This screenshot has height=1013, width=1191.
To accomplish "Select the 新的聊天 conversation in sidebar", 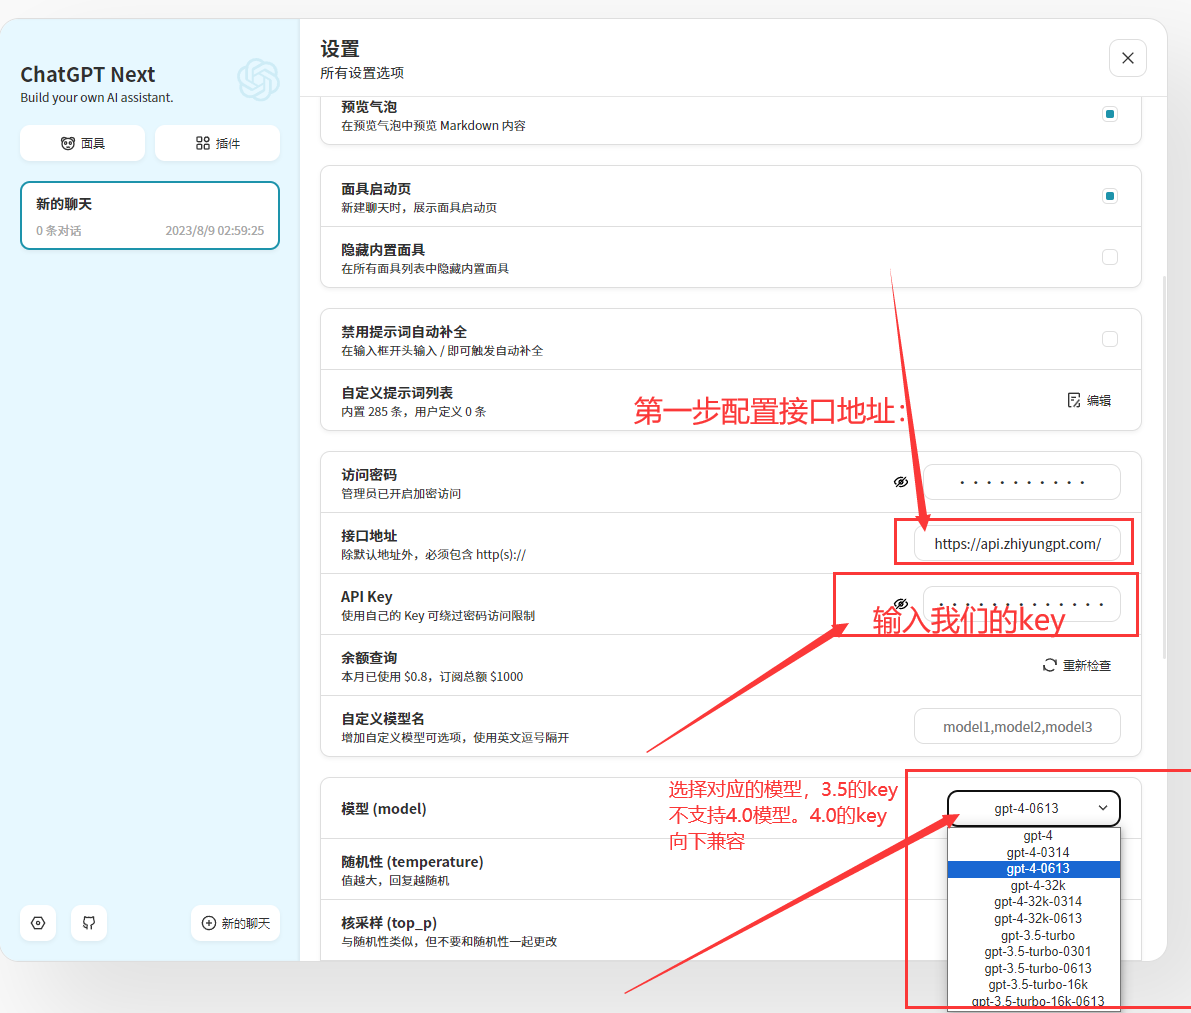I will (x=150, y=215).
